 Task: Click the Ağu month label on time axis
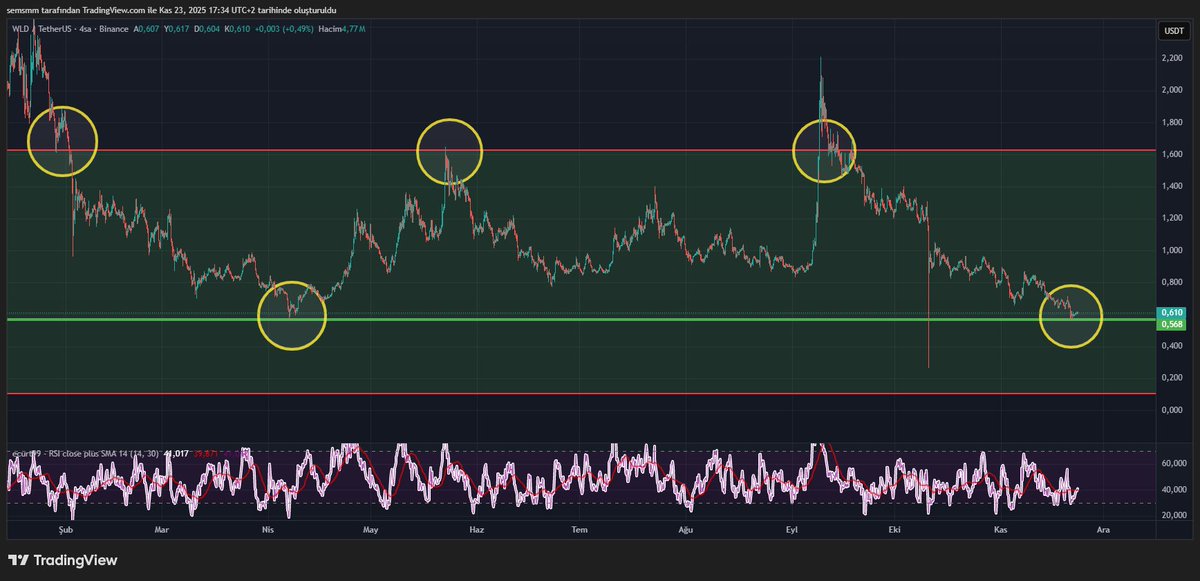pos(685,528)
